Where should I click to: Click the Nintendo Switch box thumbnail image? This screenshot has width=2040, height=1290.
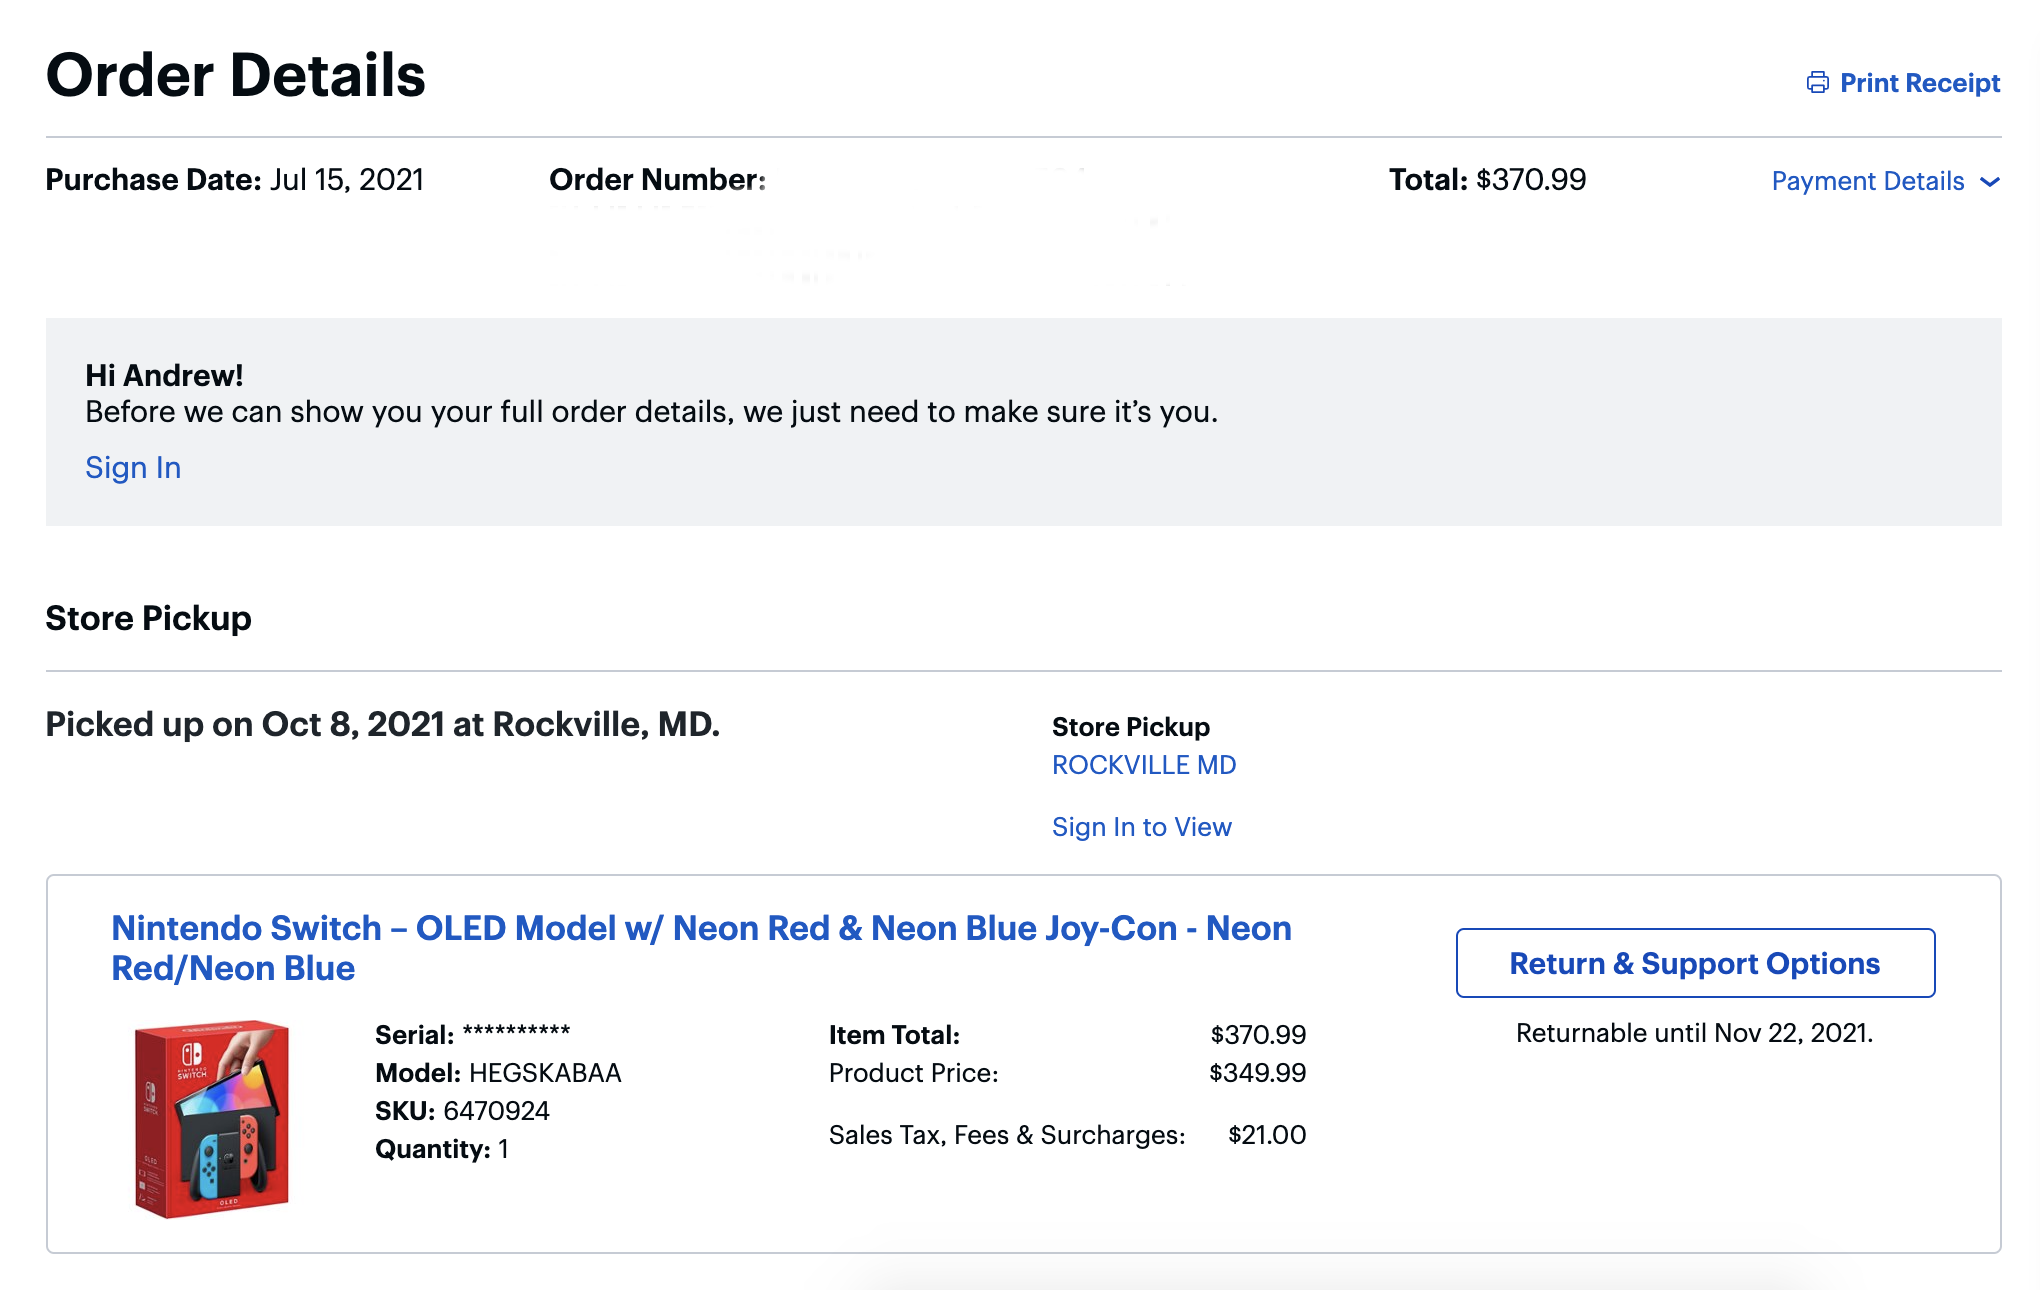pyautogui.click(x=212, y=1119)
